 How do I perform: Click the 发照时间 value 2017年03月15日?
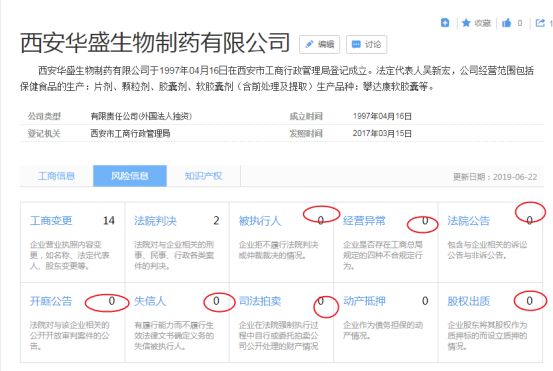382,133
